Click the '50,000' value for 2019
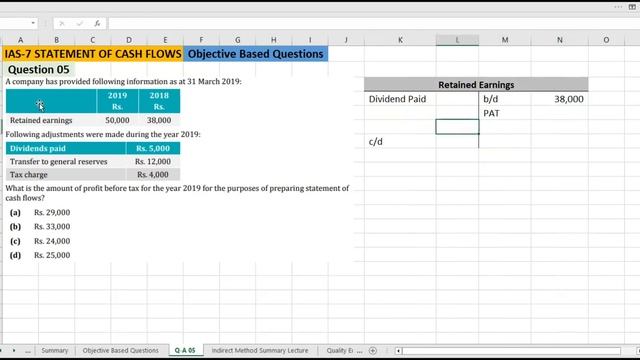 [118, 120]
